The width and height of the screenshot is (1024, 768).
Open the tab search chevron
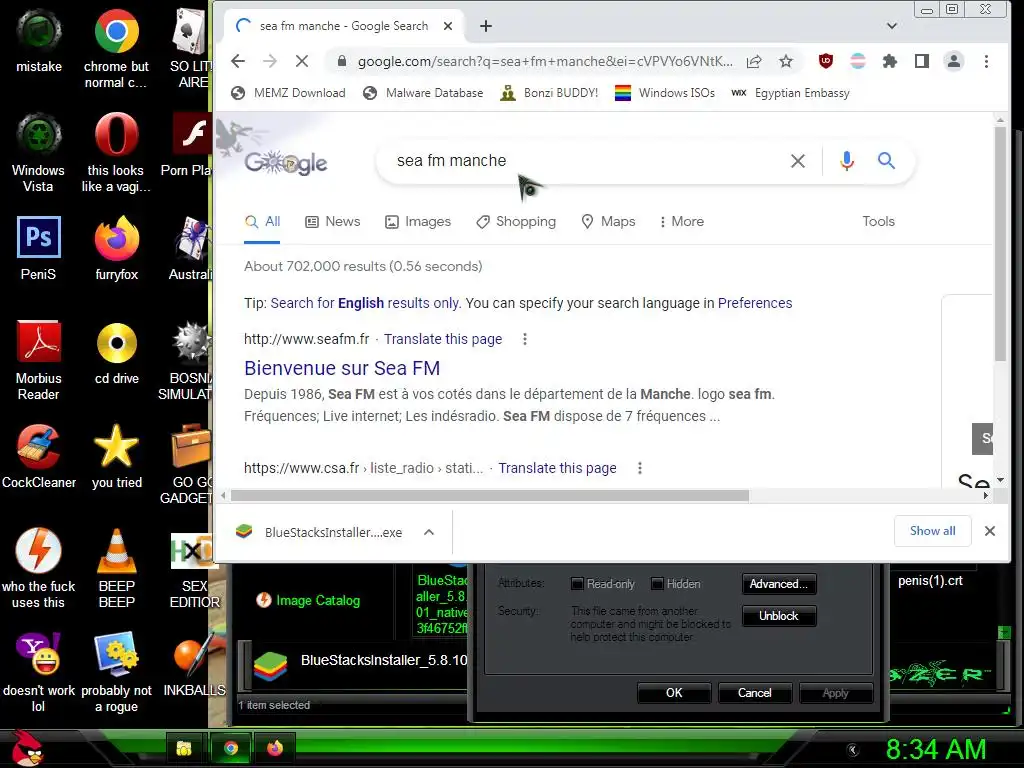[x=891, y=26]
